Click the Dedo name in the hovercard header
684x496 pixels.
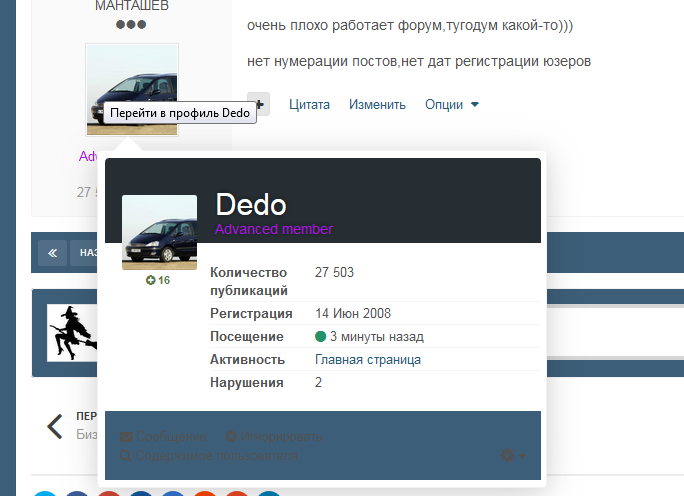[x=251, y=205]
